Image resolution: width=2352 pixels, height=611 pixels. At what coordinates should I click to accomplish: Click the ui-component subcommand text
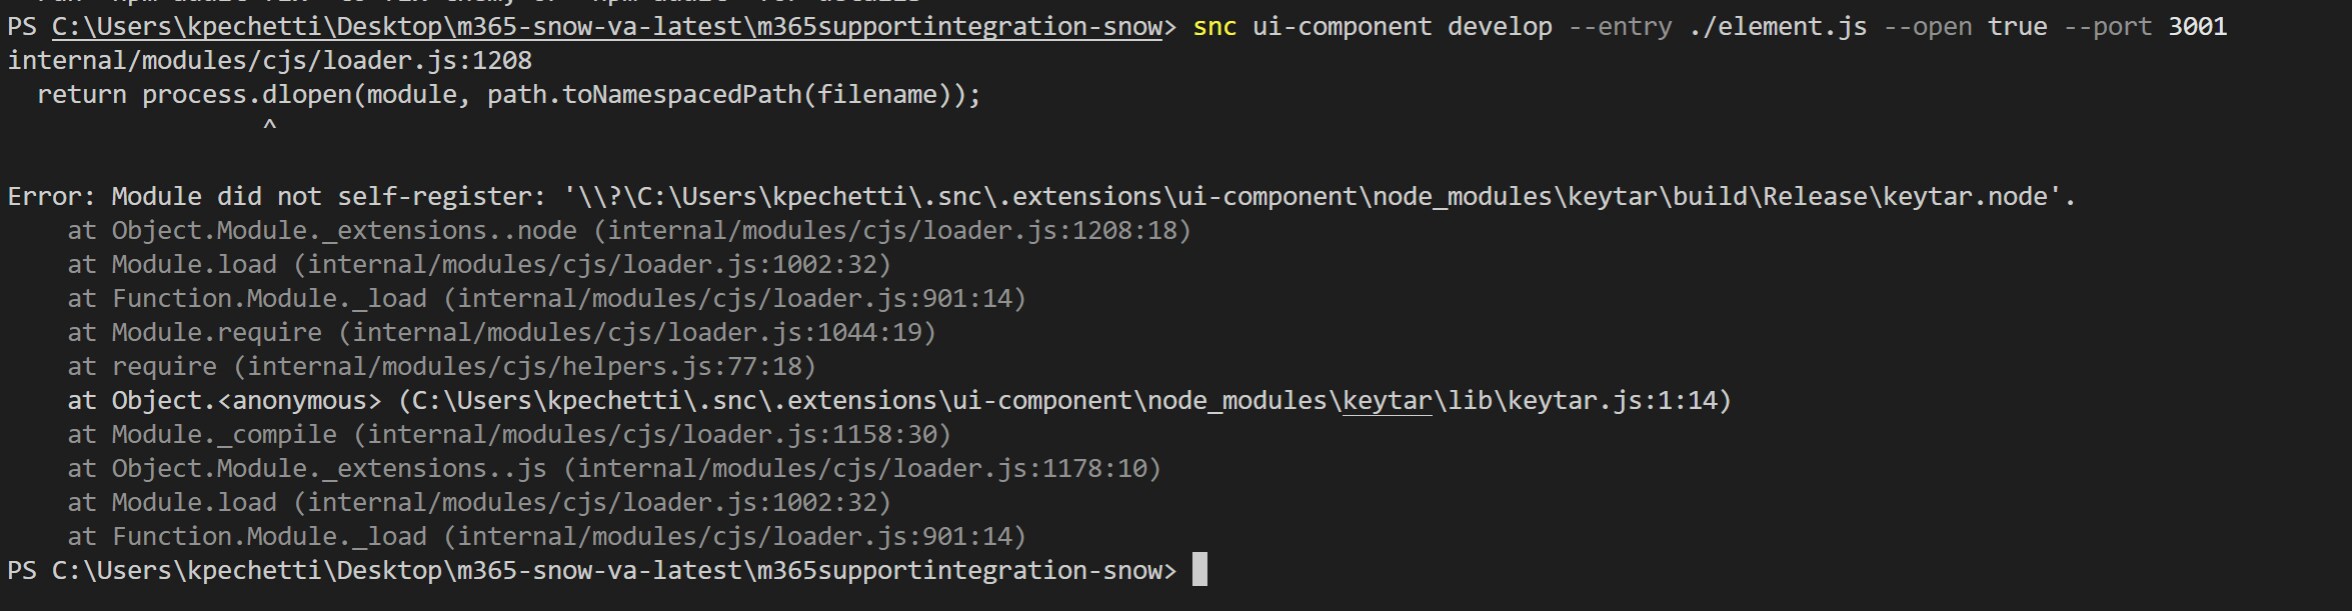point(1341,27)
